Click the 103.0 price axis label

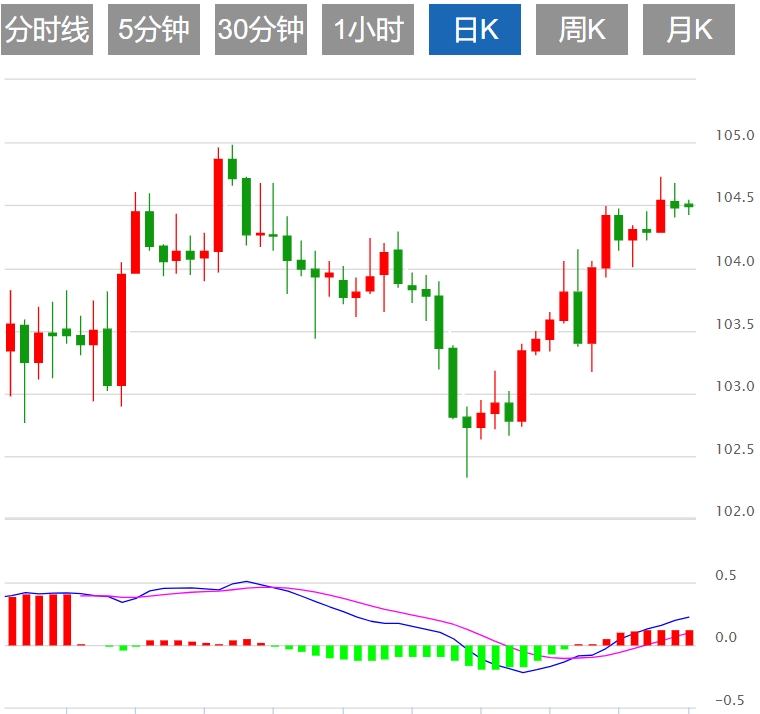[x=735, y=386]
